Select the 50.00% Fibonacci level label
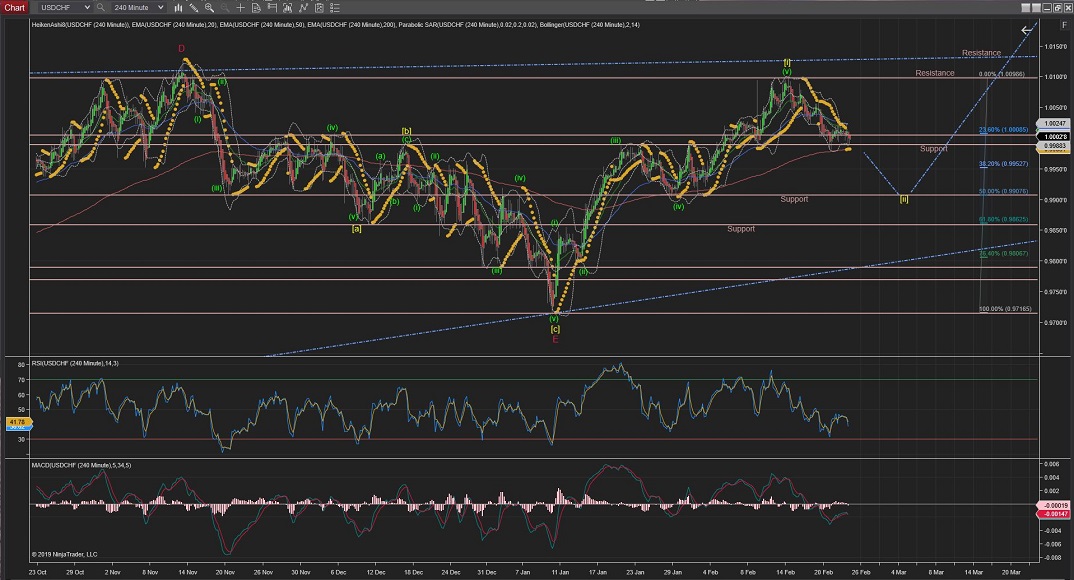The width and height of the screenshot is (1074, 580). point(1003,191)
